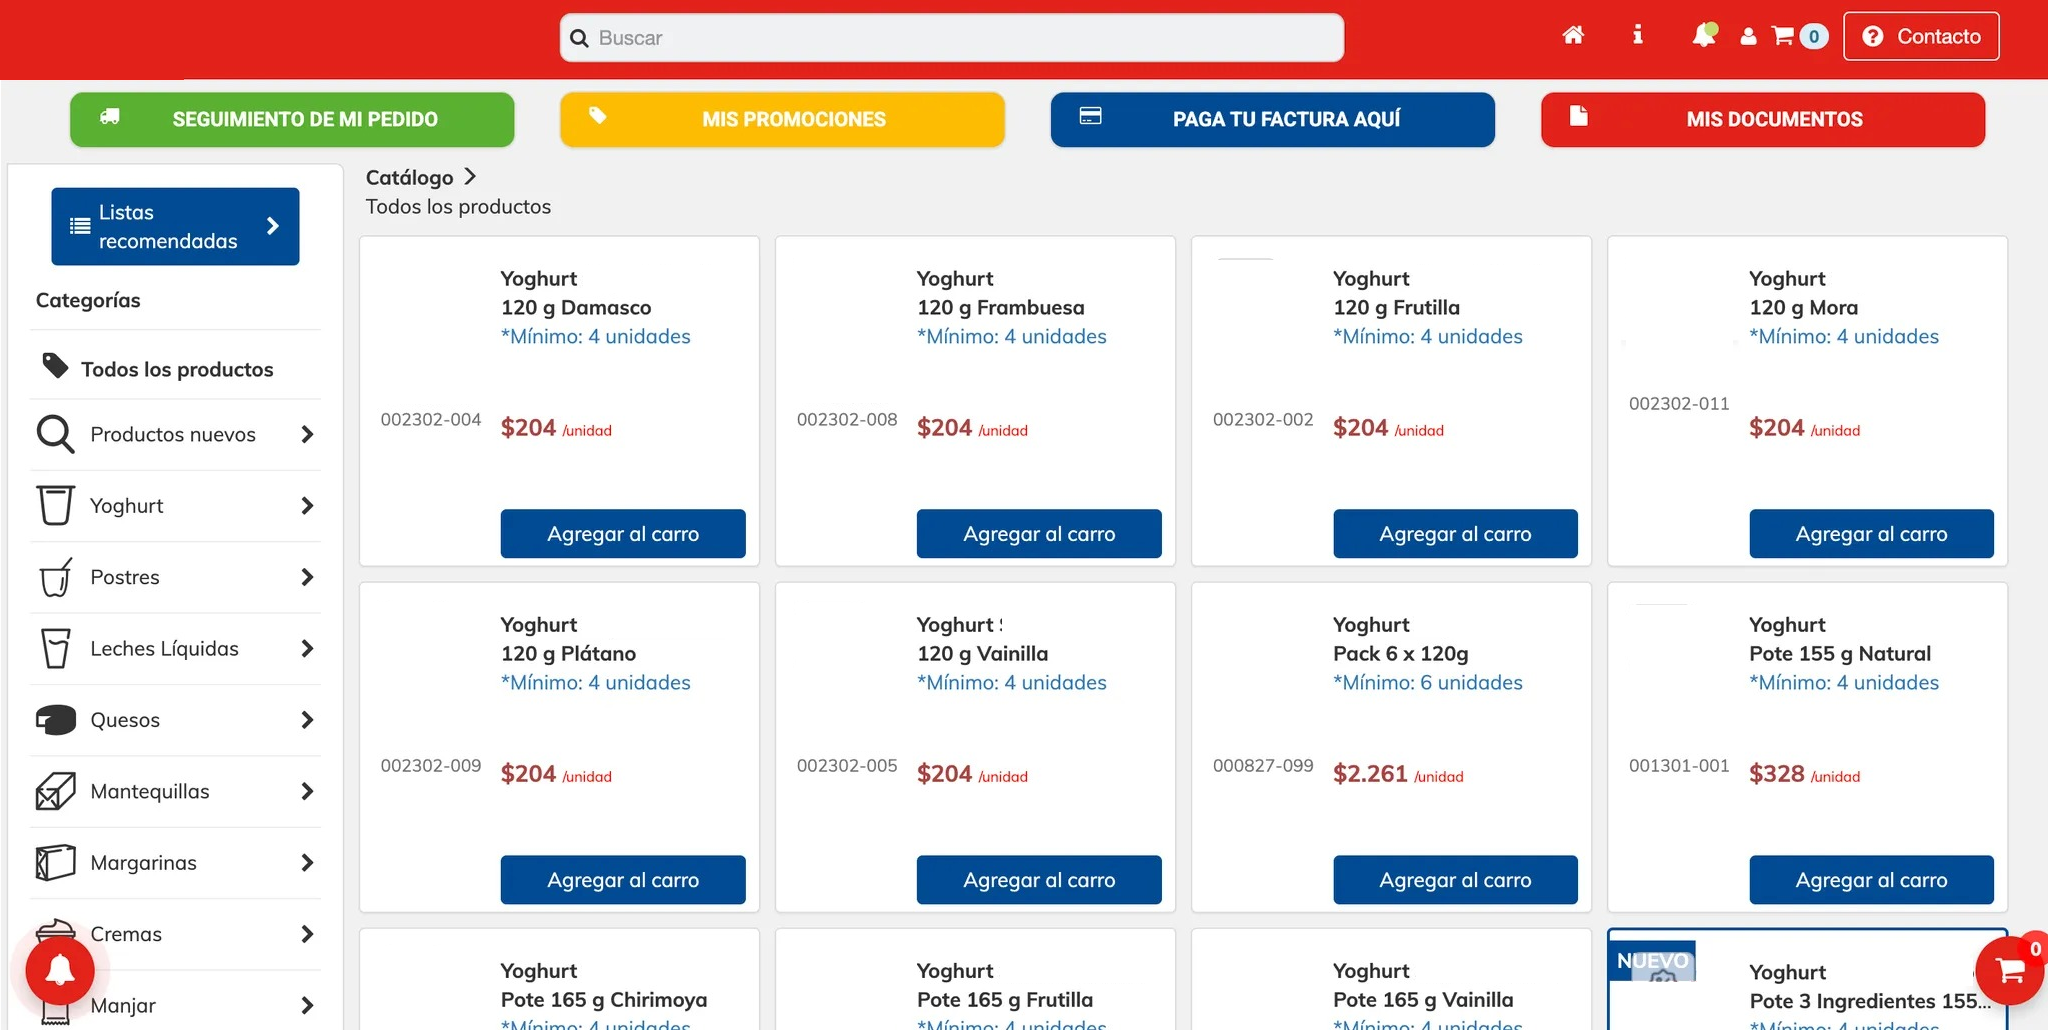
Task: Click the floating red bell button
Action: coord(60,970)
